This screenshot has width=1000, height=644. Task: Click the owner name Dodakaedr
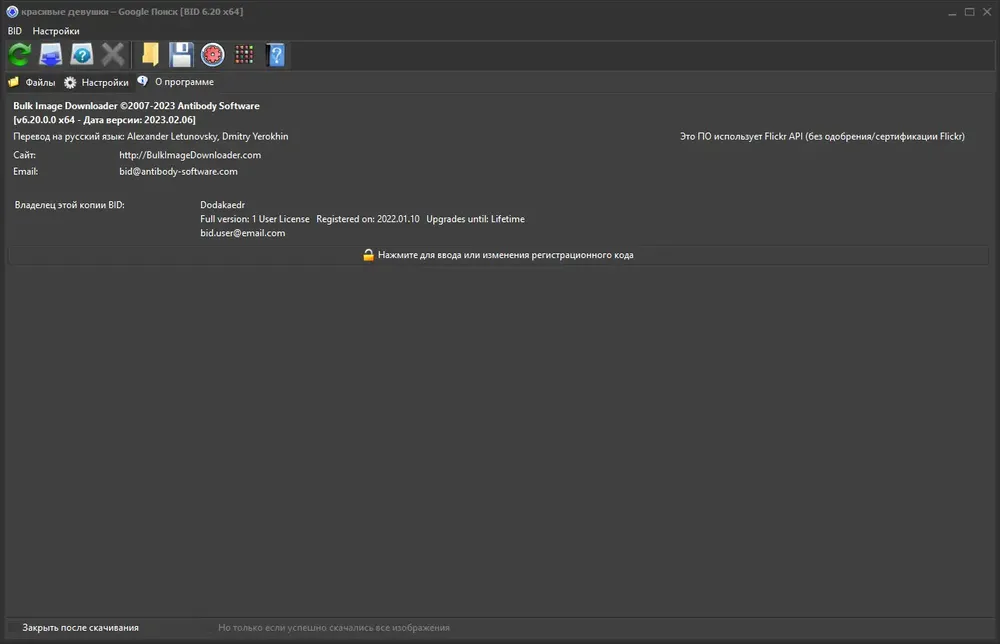(223, 205)
